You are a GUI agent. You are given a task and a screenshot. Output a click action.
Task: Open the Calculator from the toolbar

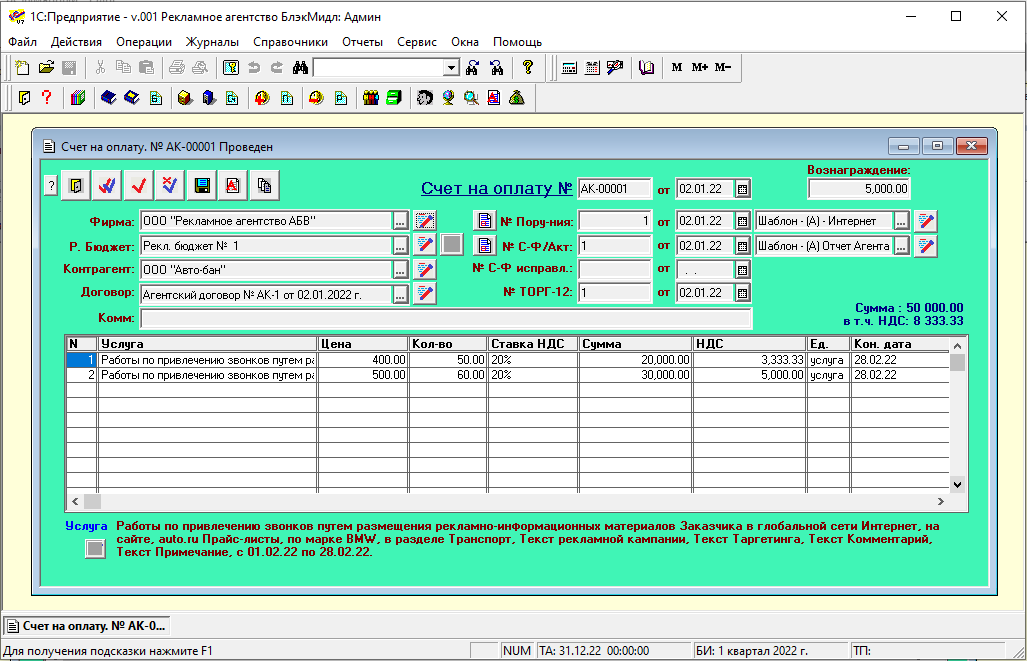tap(569, 67)
